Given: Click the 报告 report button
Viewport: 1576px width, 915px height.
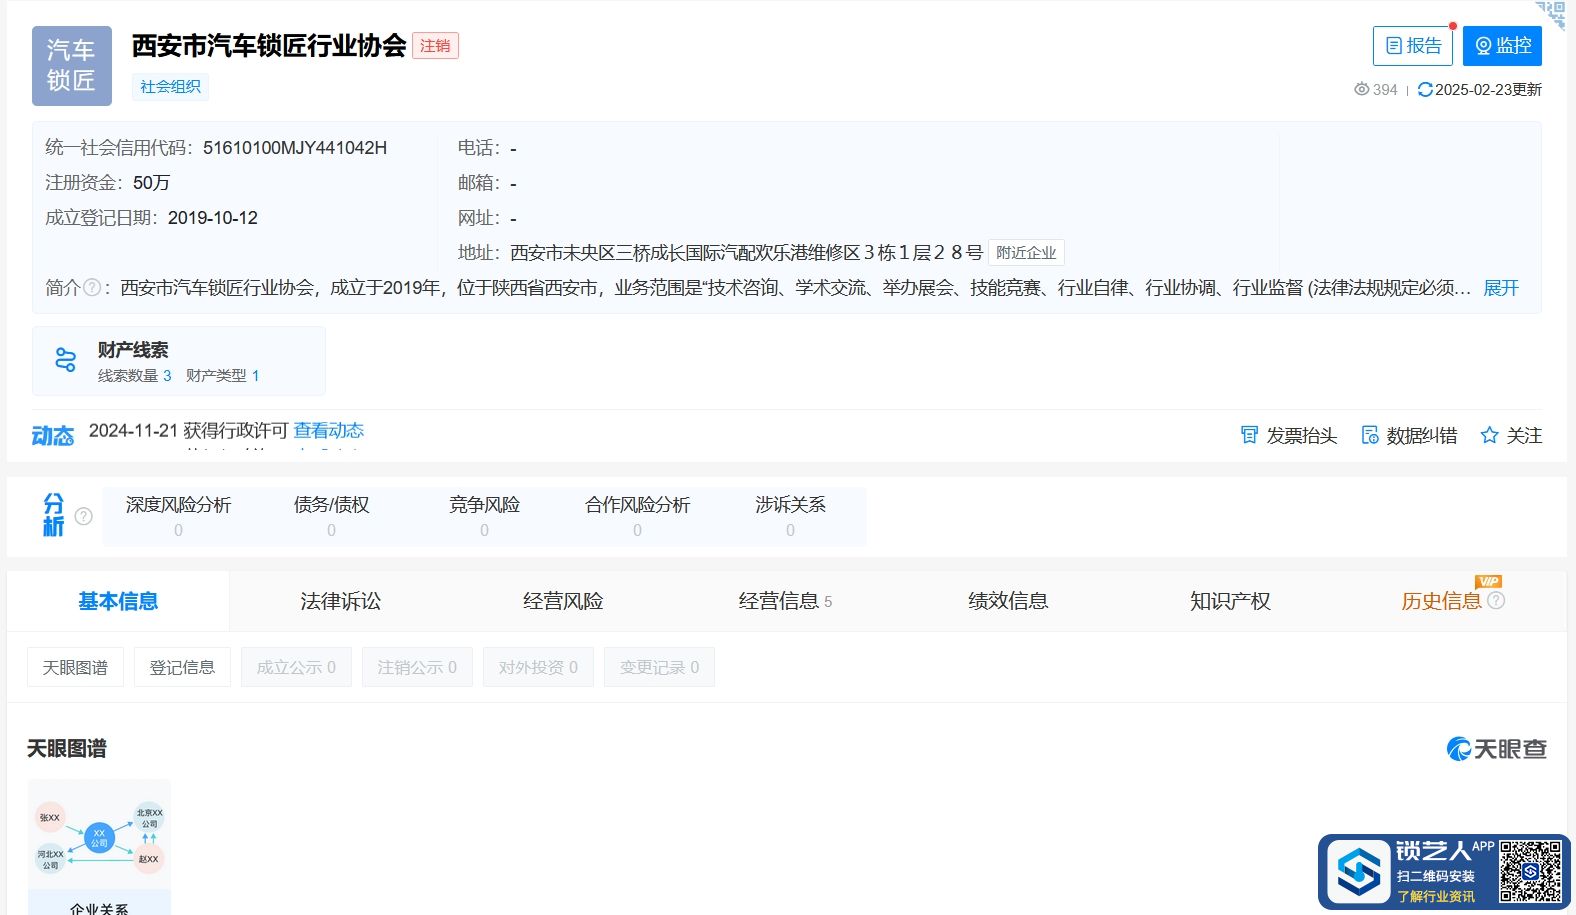Looking at the screenshot, I should click(x=1412, y=46).
